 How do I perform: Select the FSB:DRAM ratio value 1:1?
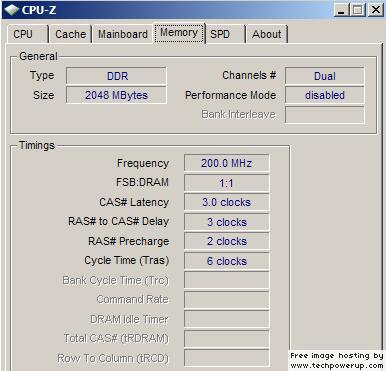coord(227,183)
